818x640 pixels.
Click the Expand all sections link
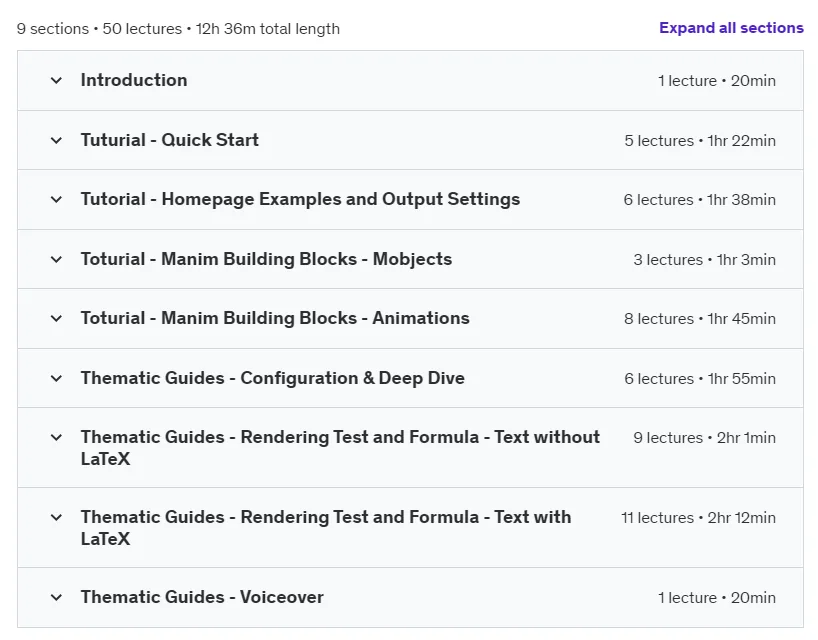coord(731,28)
